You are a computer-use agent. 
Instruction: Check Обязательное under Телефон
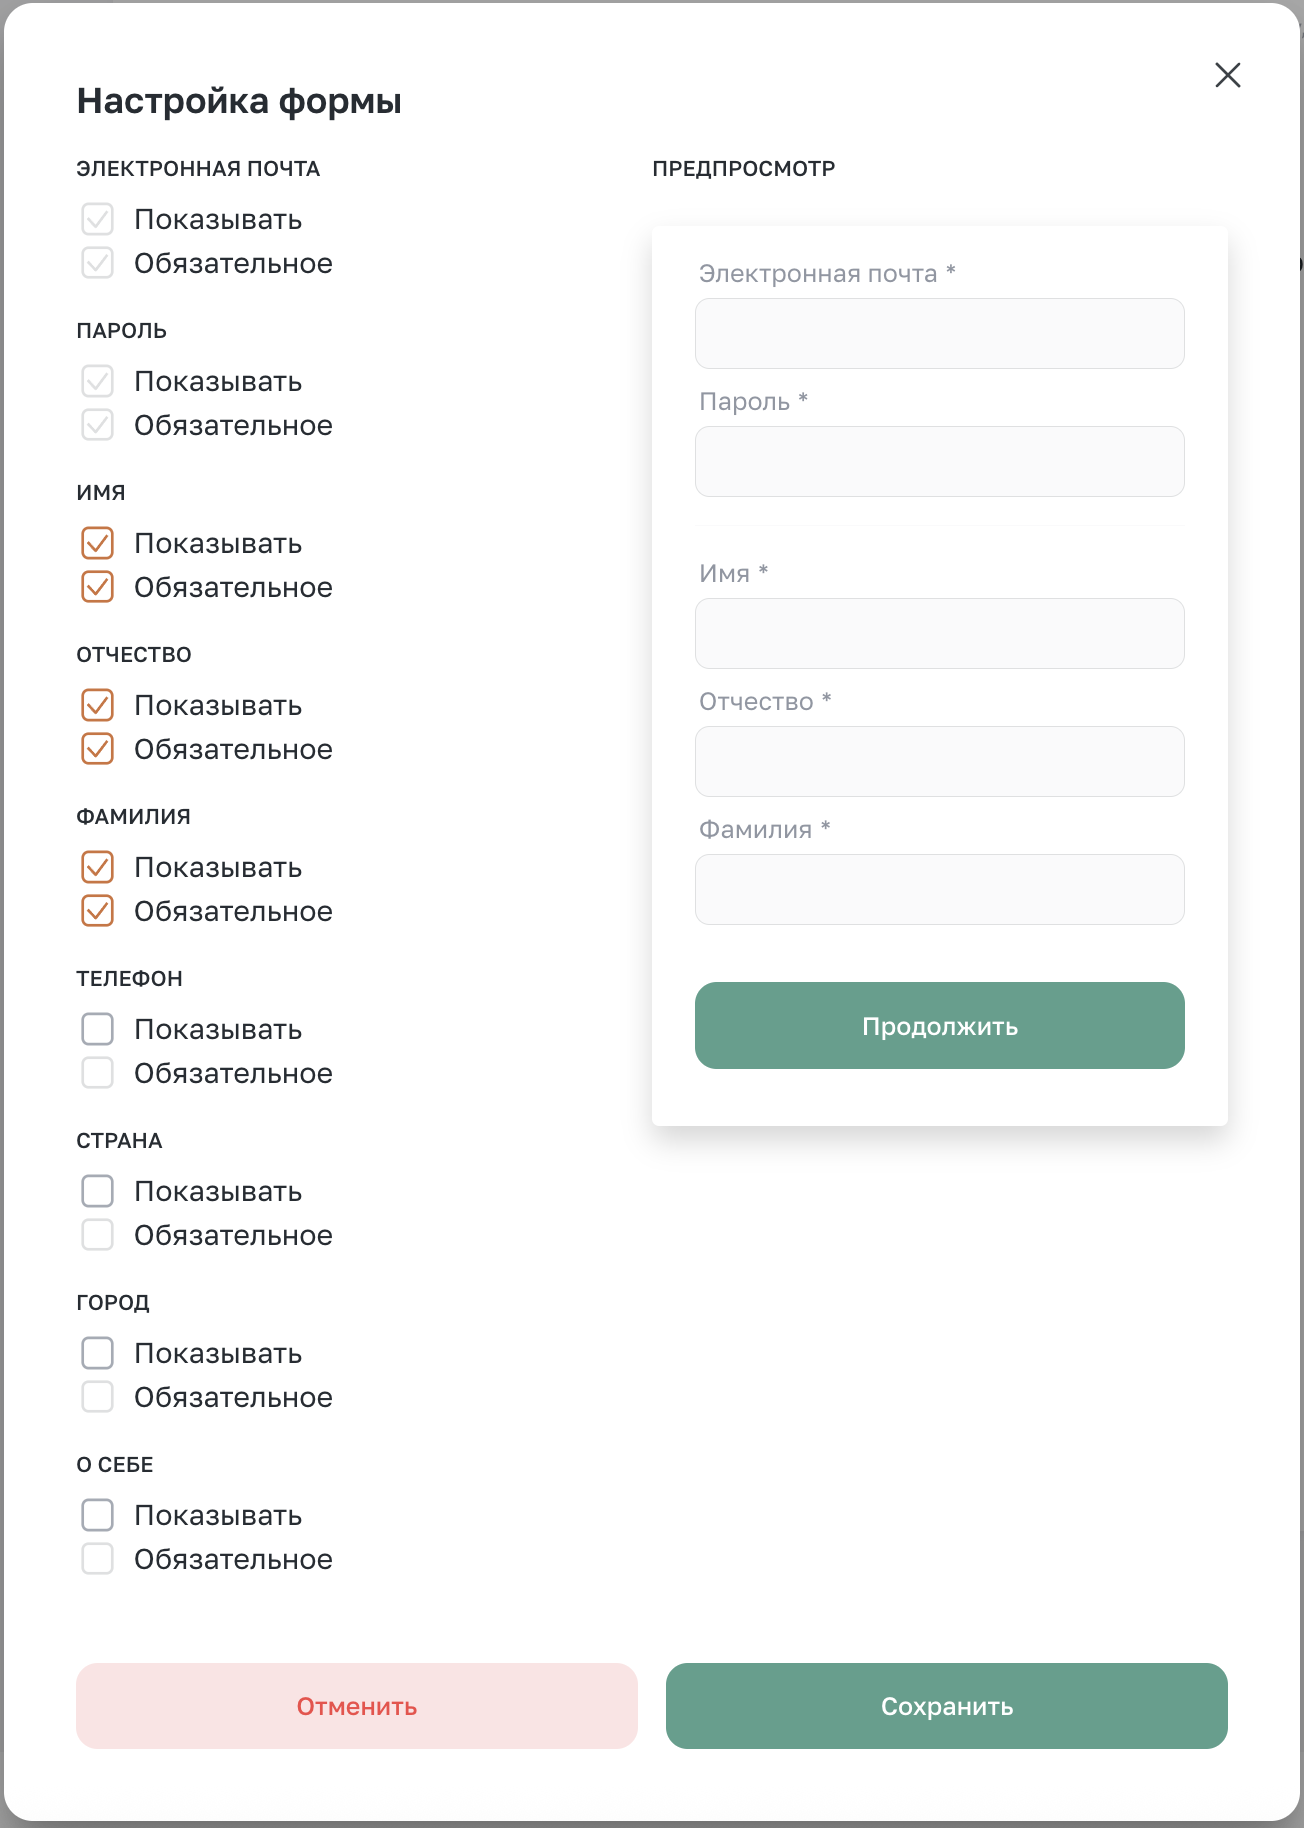click(98, 1073)
